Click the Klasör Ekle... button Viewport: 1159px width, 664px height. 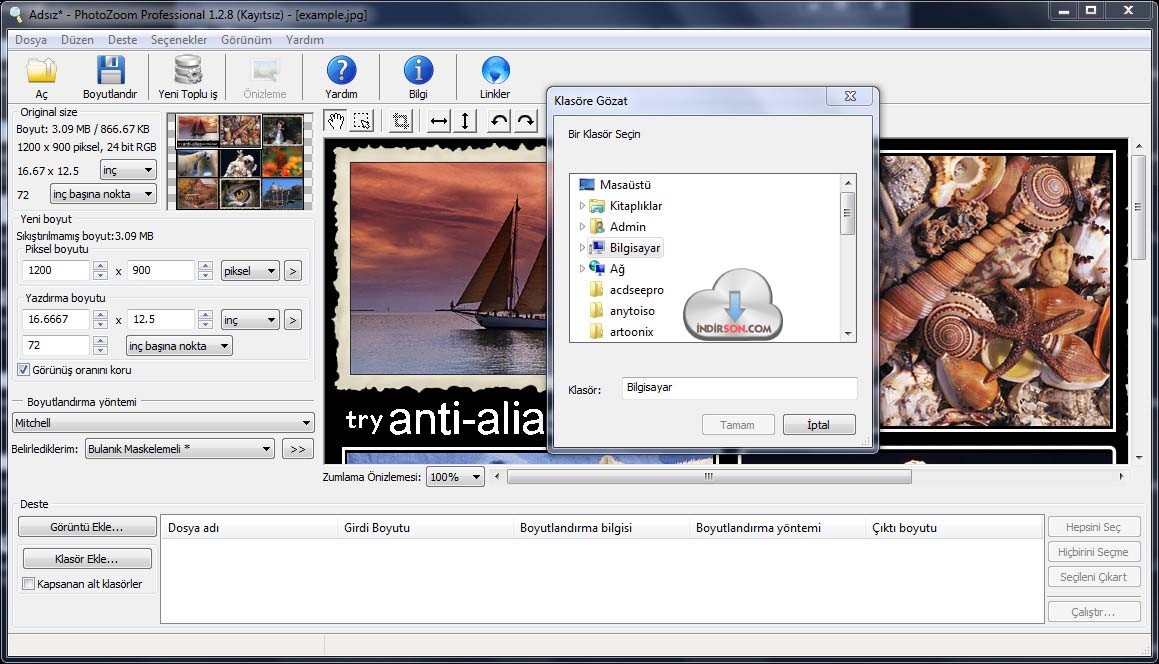pyautogui.click(x=87, y=558)
